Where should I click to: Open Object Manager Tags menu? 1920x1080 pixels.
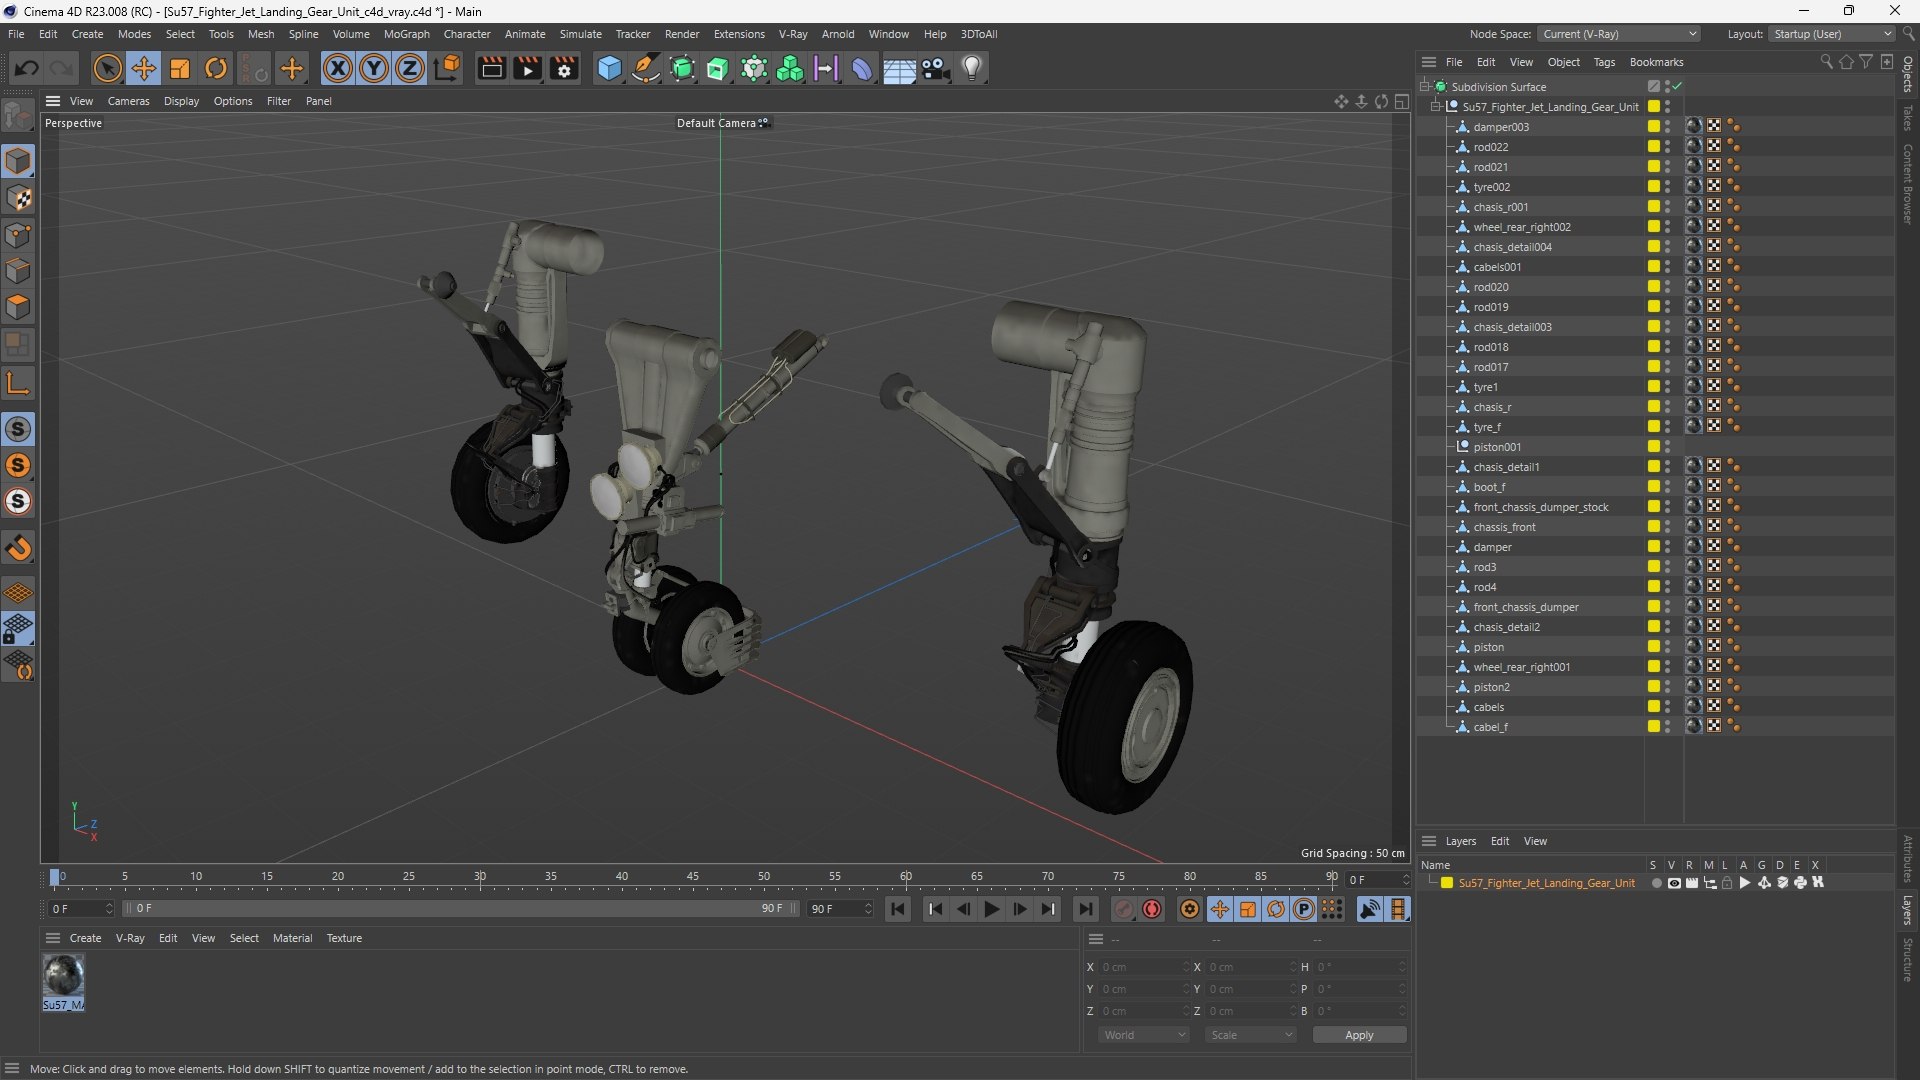point(1604,62)
